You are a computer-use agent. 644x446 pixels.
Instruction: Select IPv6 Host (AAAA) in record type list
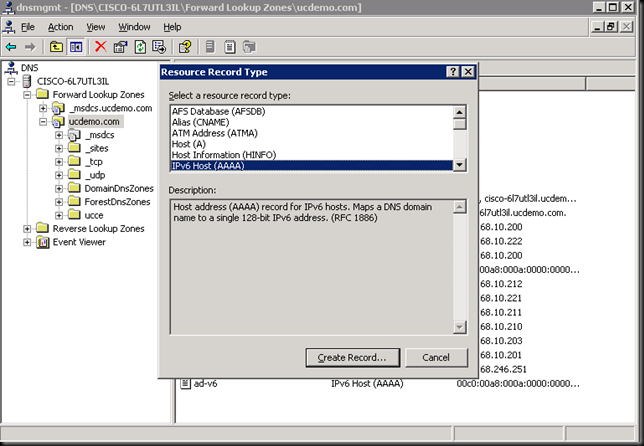(312, 166)
